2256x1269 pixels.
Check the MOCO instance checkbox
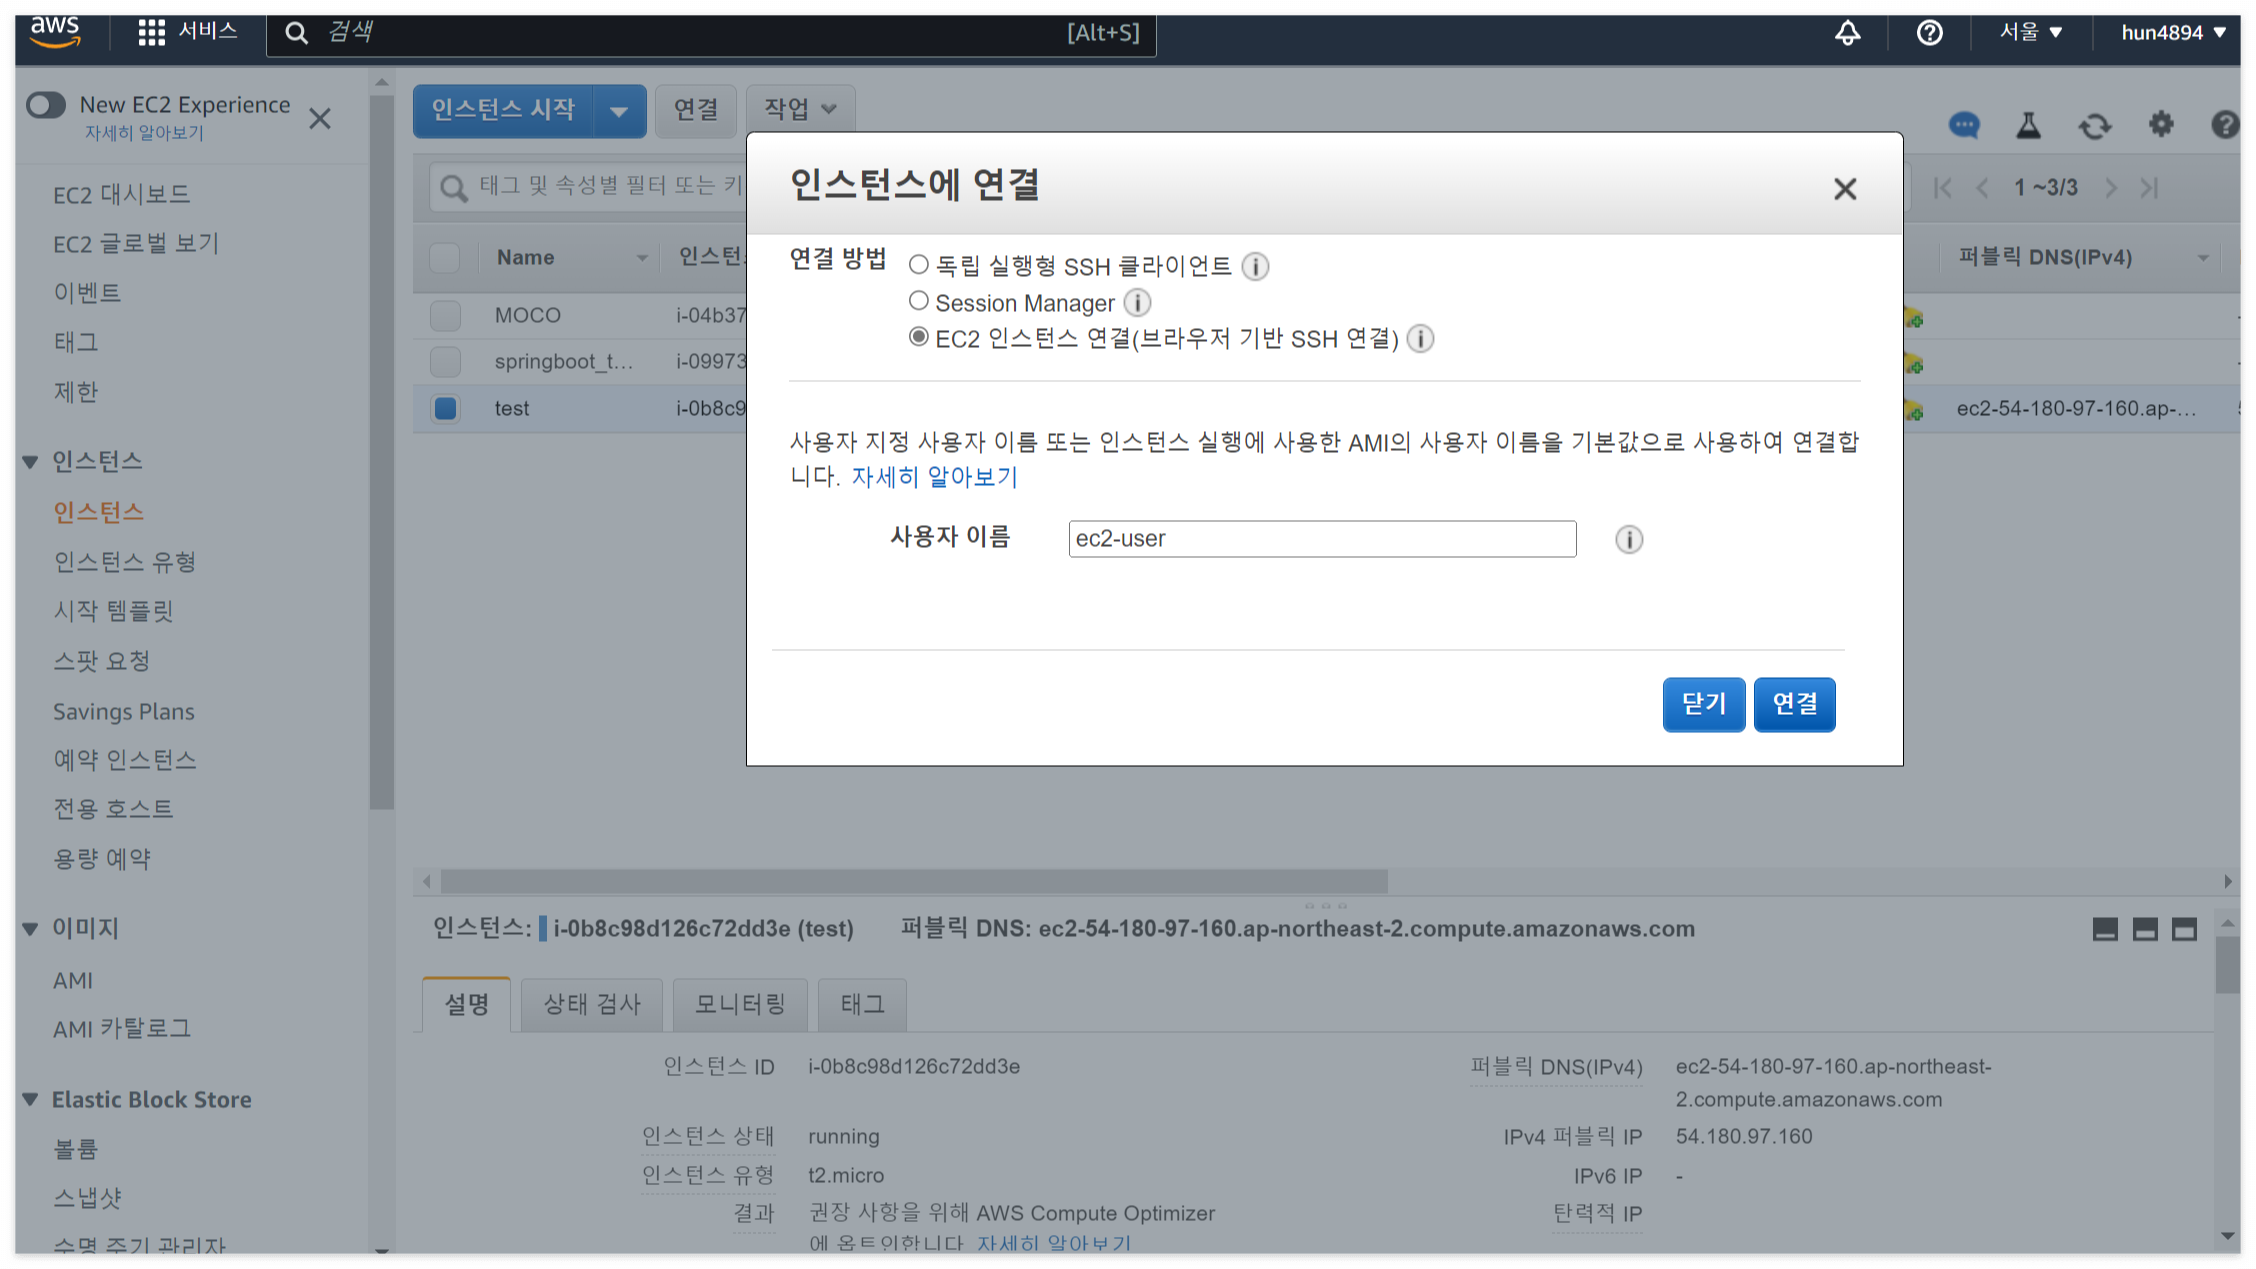tap(445, 315)
